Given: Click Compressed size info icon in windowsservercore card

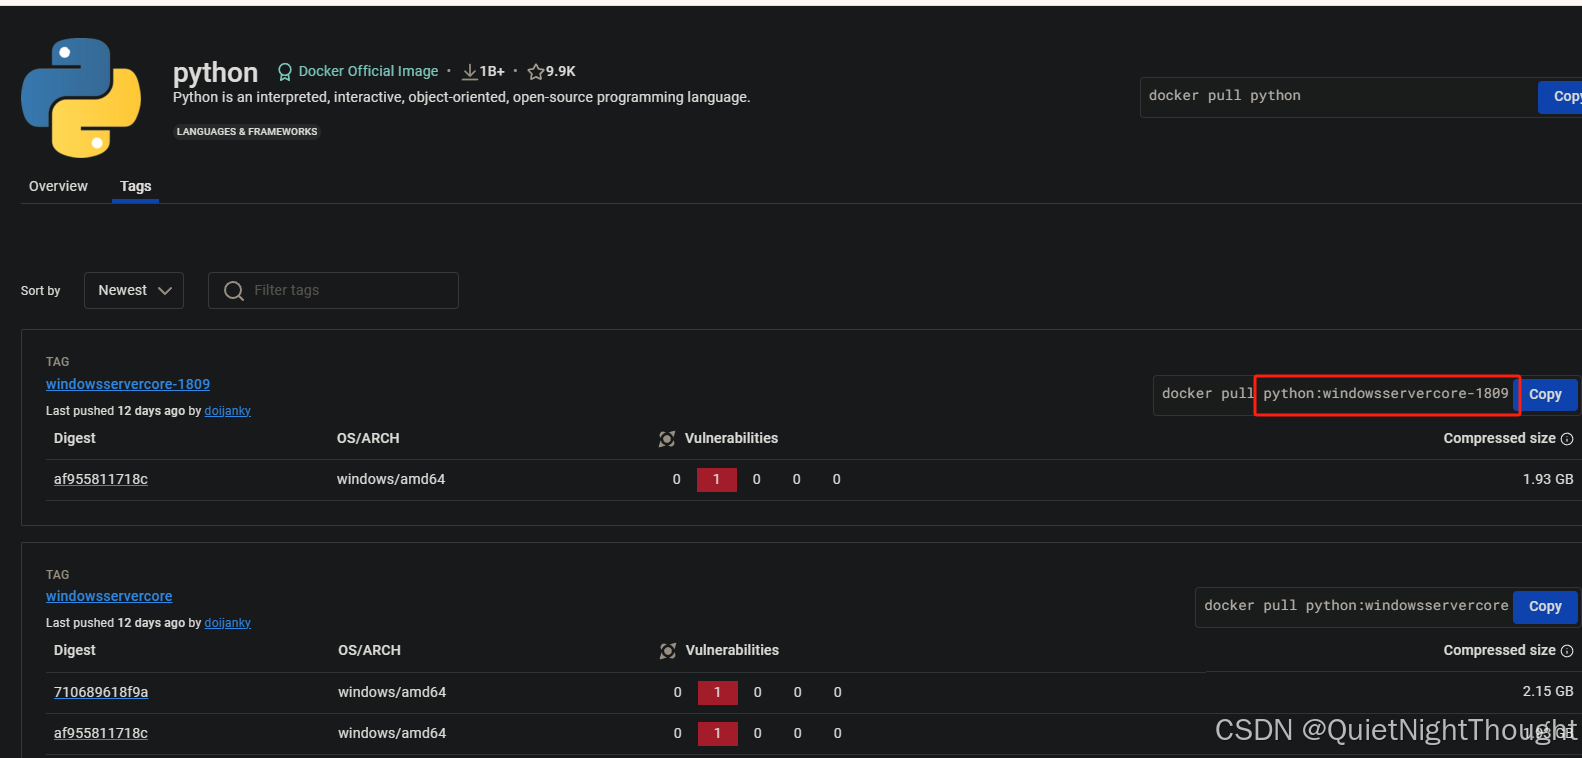Looking at the screenshot, I should click(x=1567, y=651).
